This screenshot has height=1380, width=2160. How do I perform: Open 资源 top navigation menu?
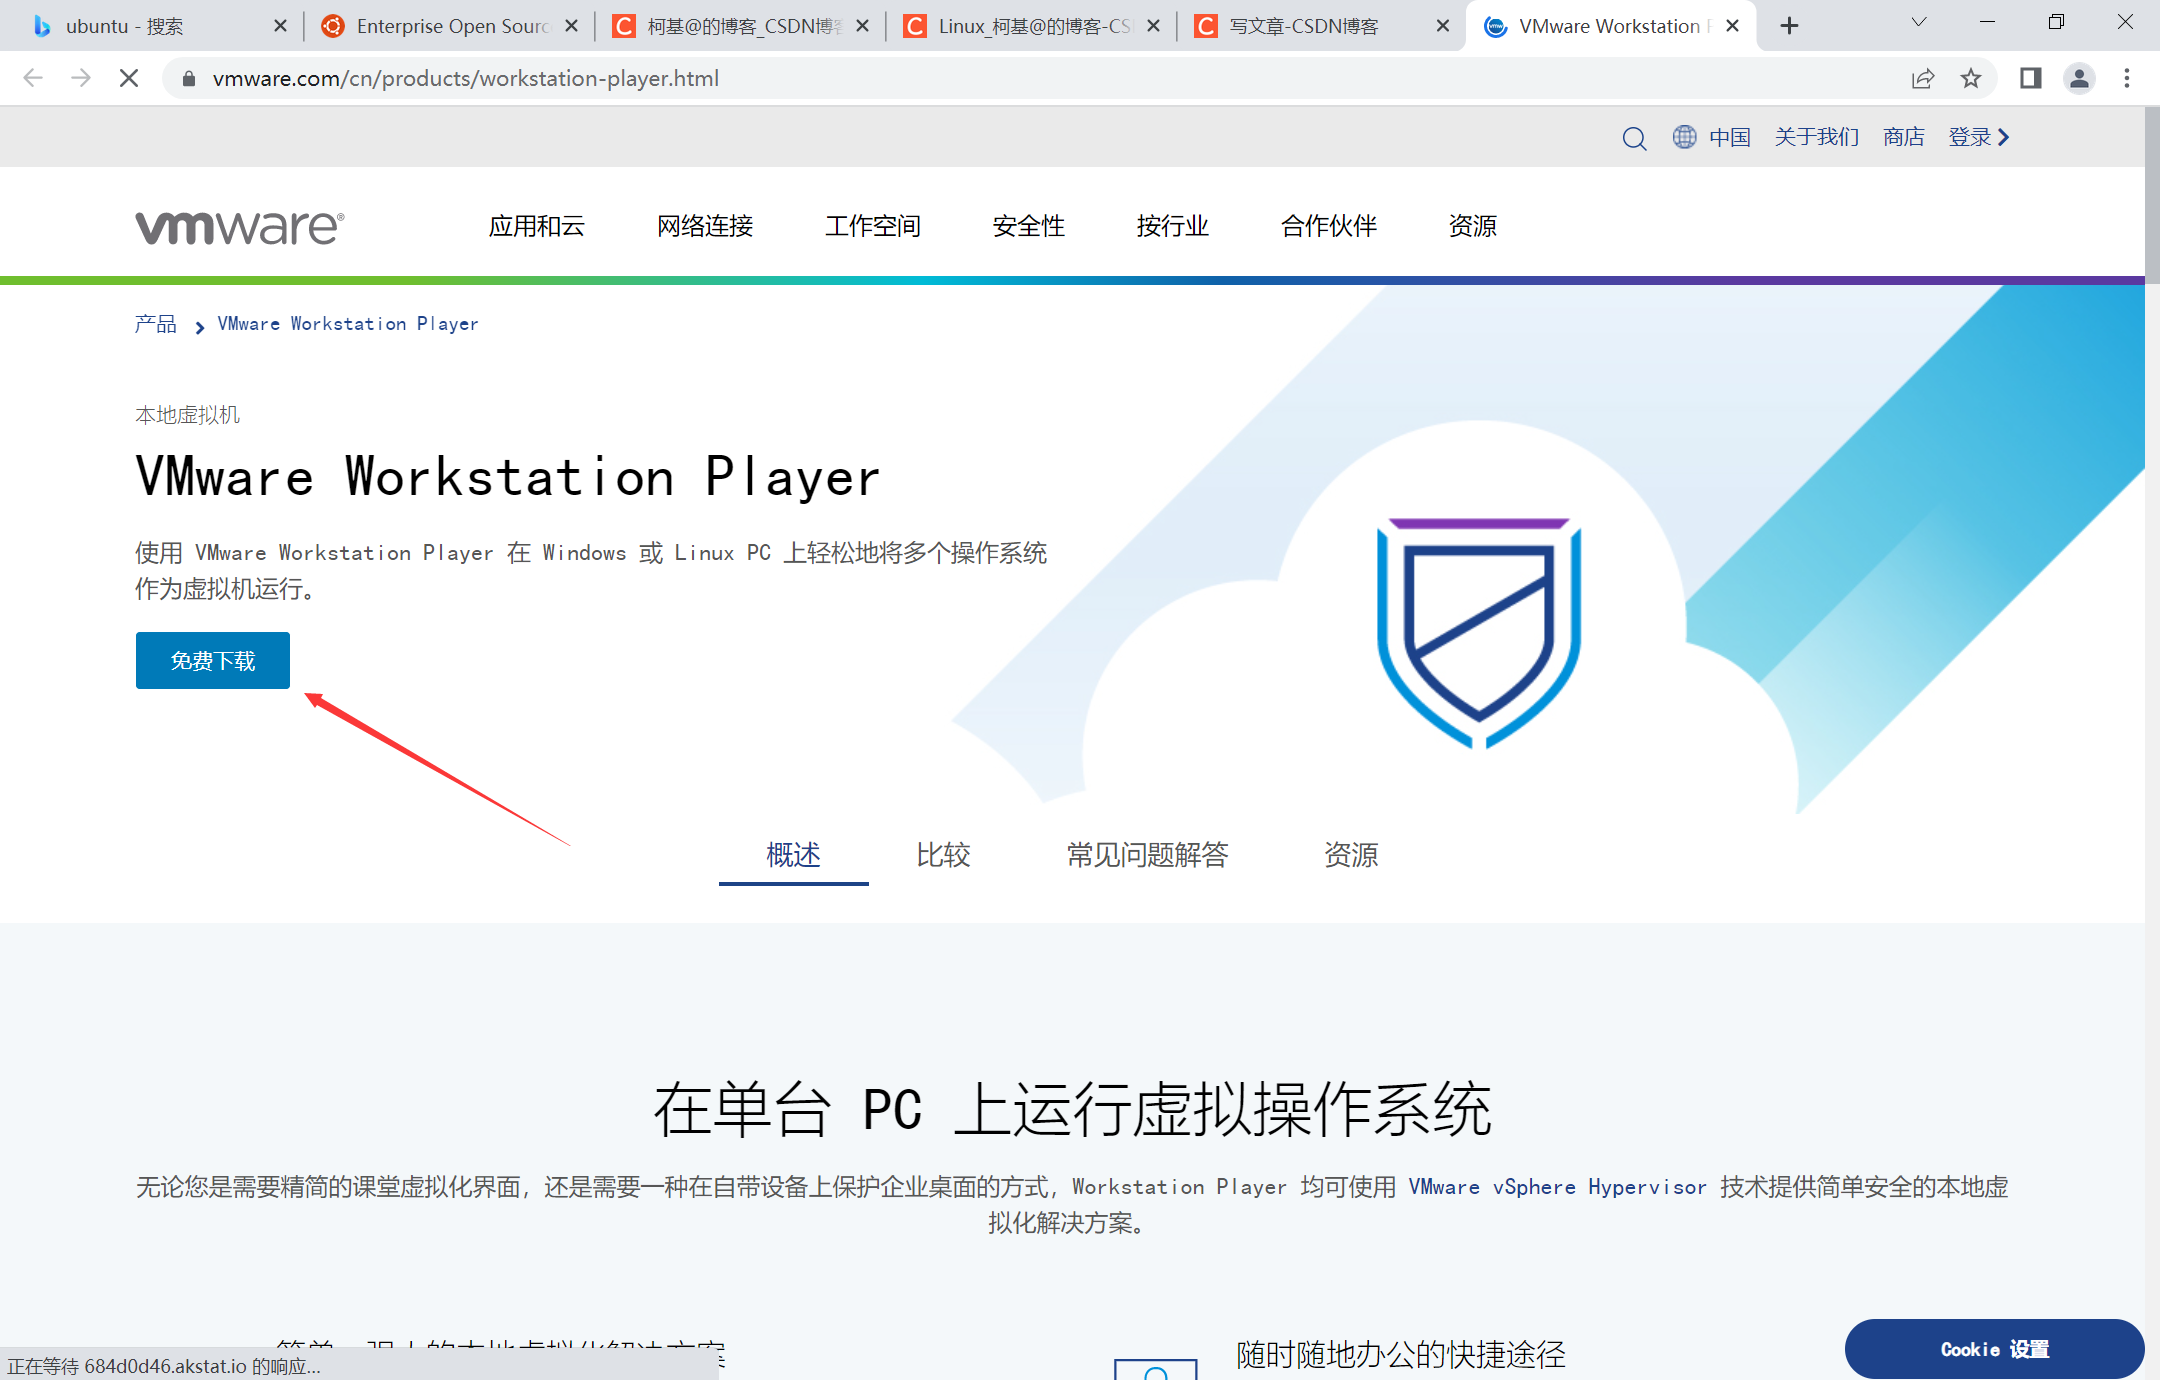point(1473,226)
